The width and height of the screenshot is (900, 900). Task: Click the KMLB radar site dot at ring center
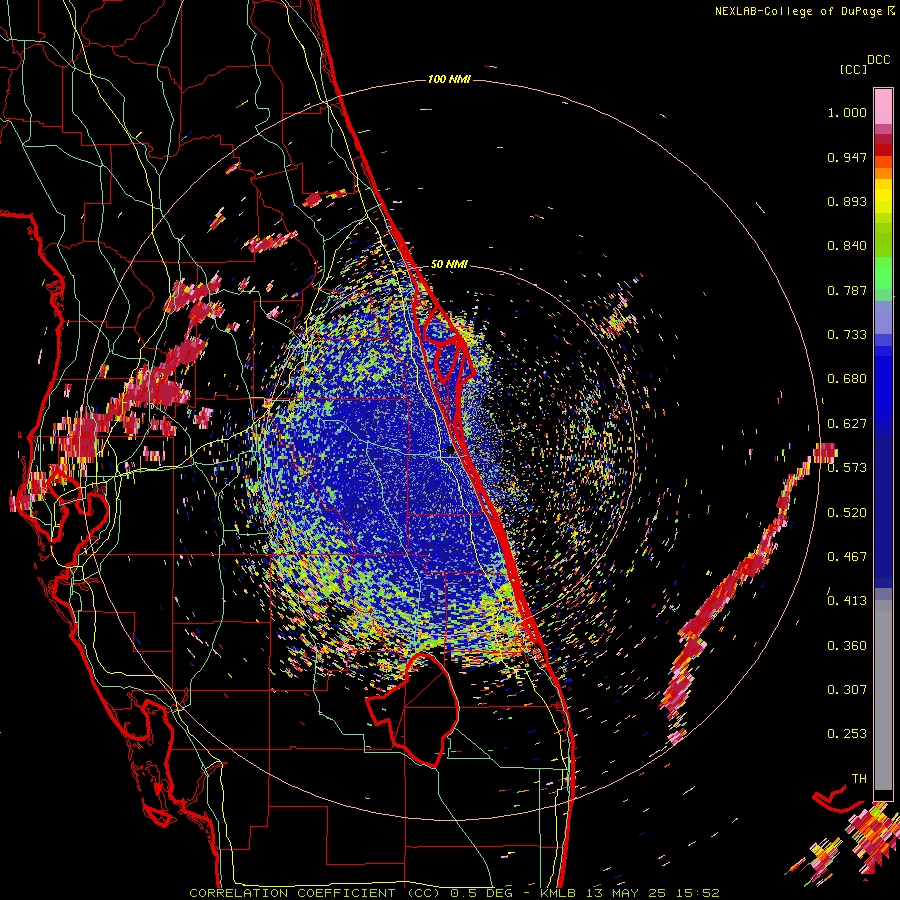[x=449, y=451]
